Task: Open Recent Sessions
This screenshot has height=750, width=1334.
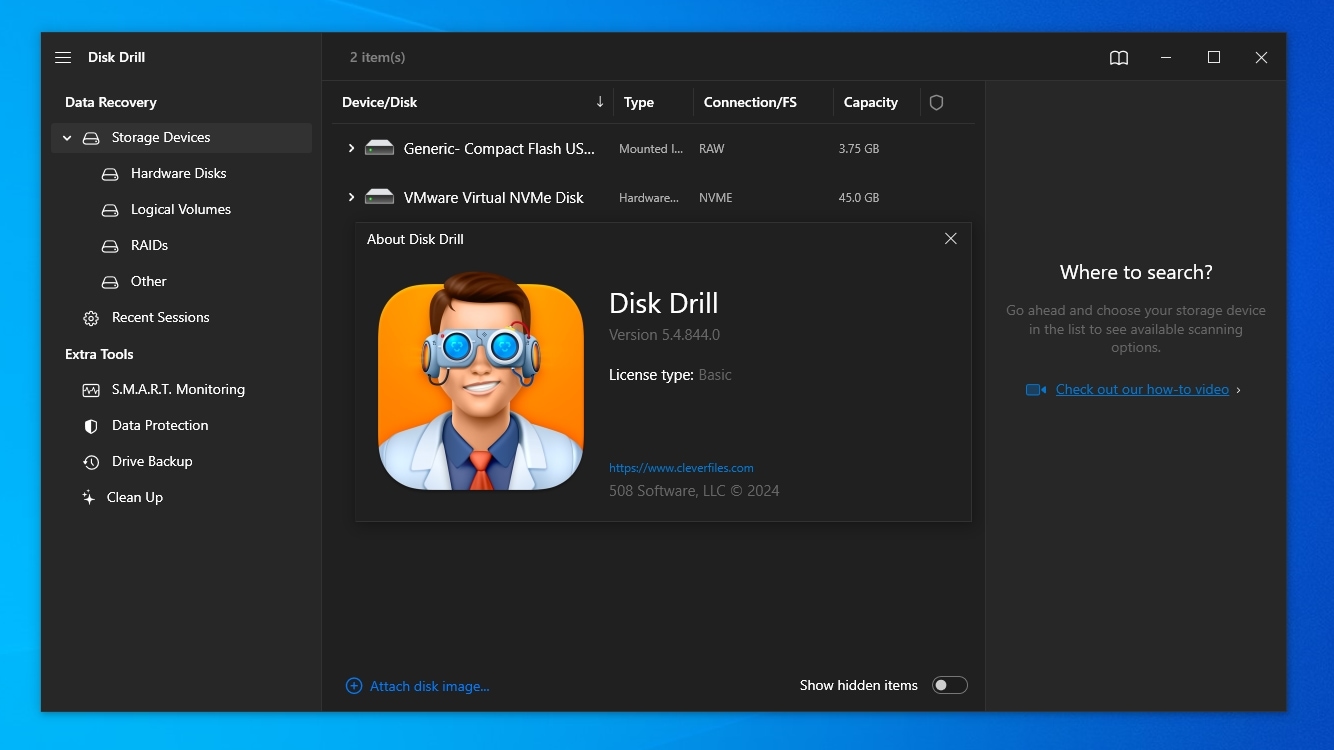Action: pos(161,318)
